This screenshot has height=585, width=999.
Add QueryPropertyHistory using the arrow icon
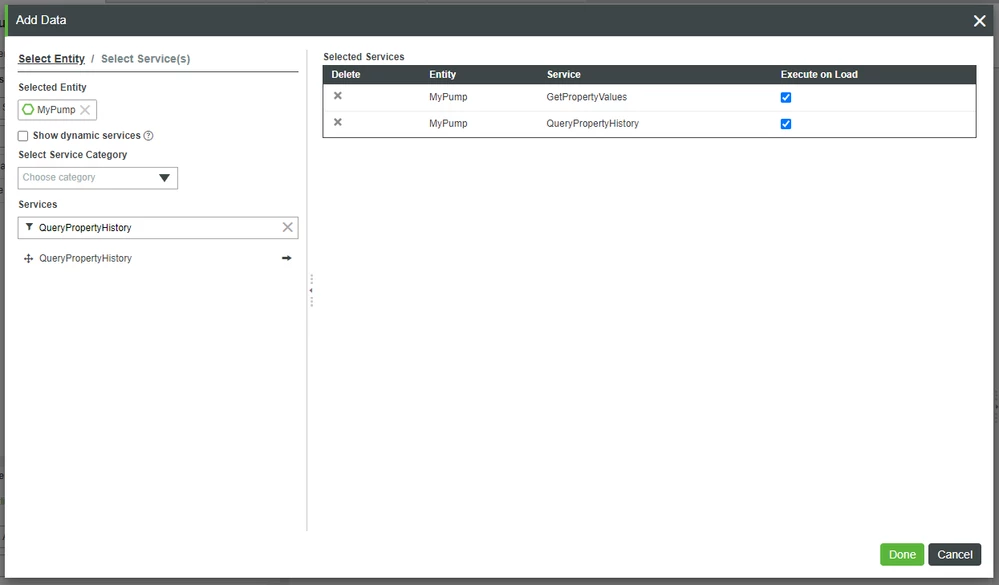(286, 258)
